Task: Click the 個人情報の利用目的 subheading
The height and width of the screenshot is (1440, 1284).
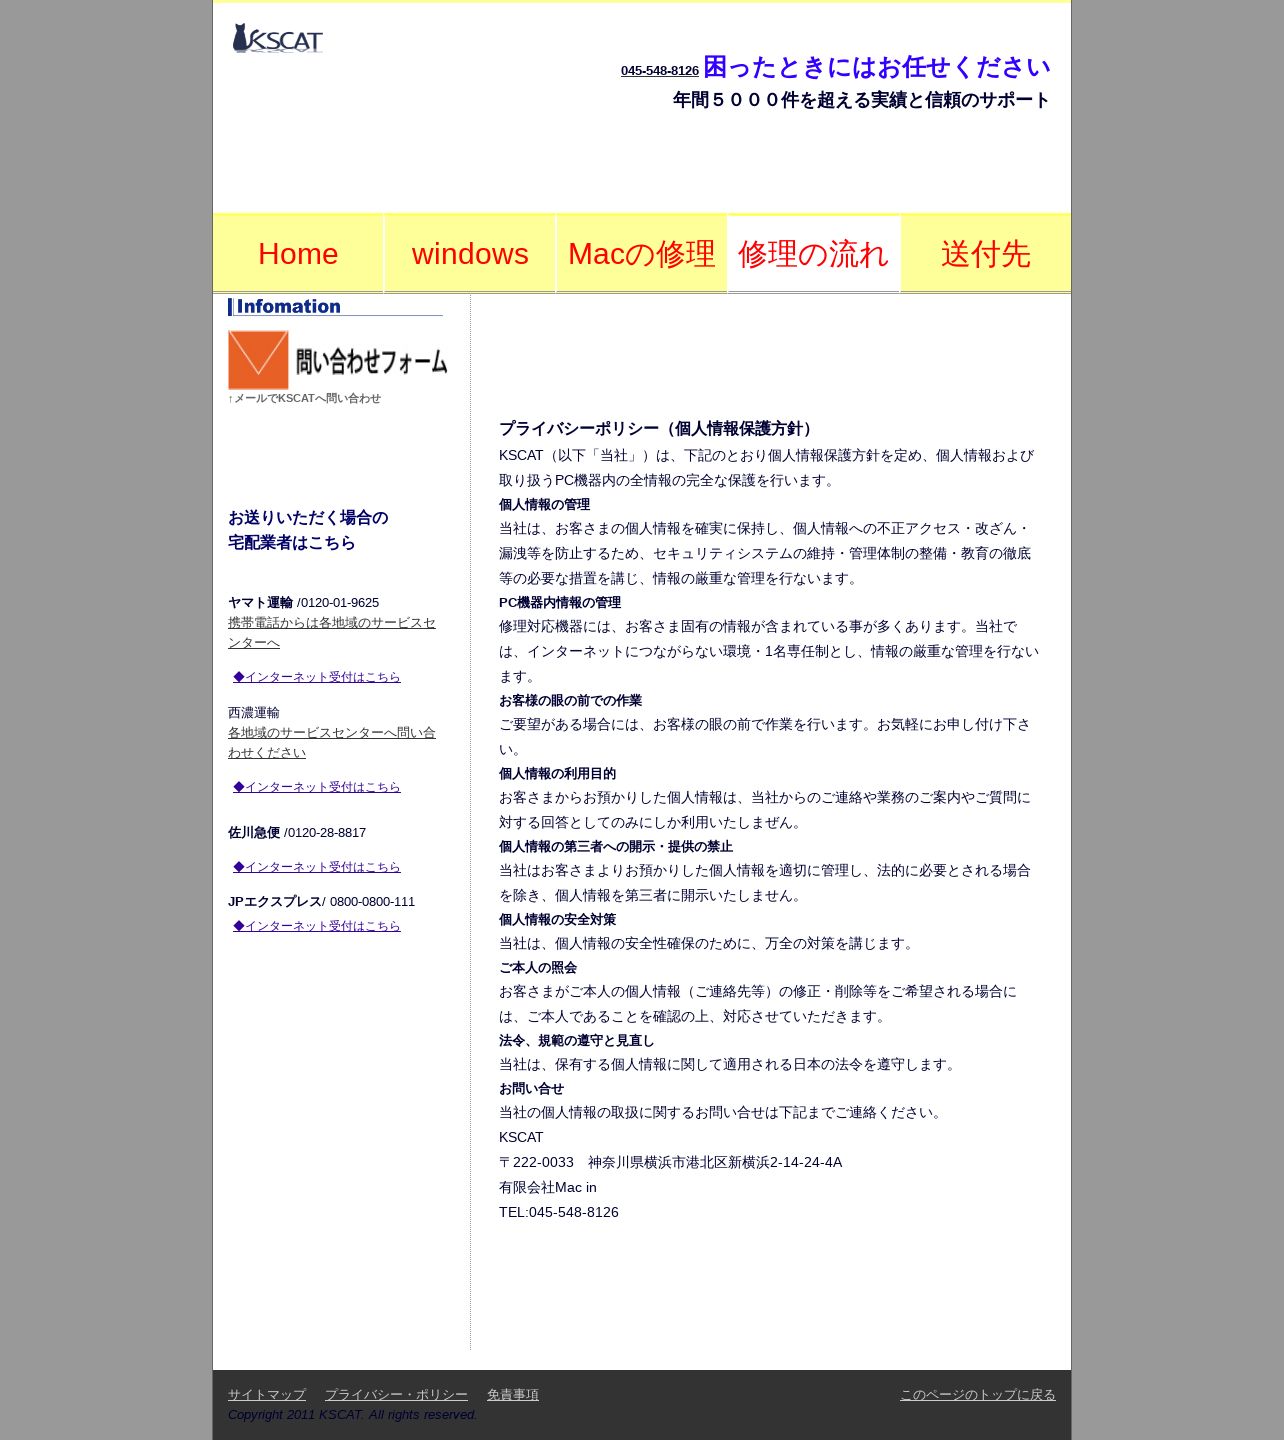Action: 557,774
